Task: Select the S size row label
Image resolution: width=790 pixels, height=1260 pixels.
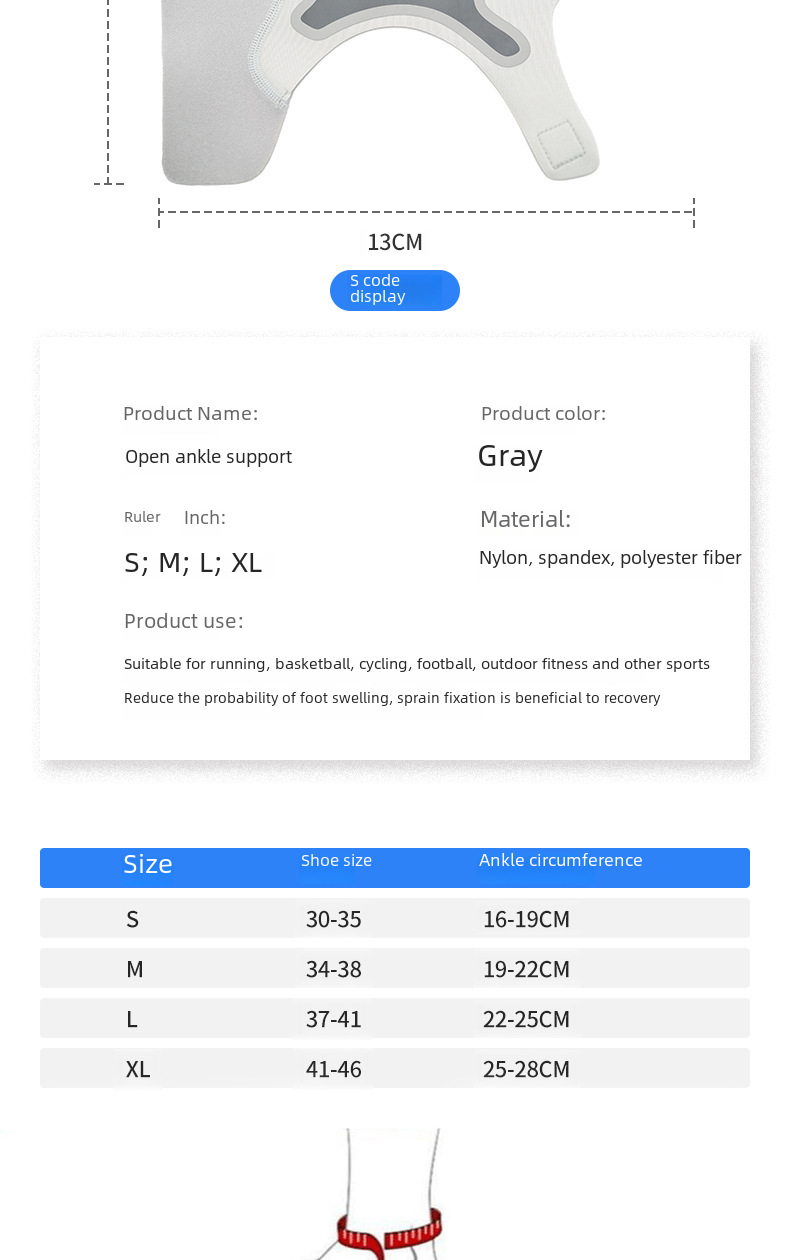Action: tap(132, 919)
